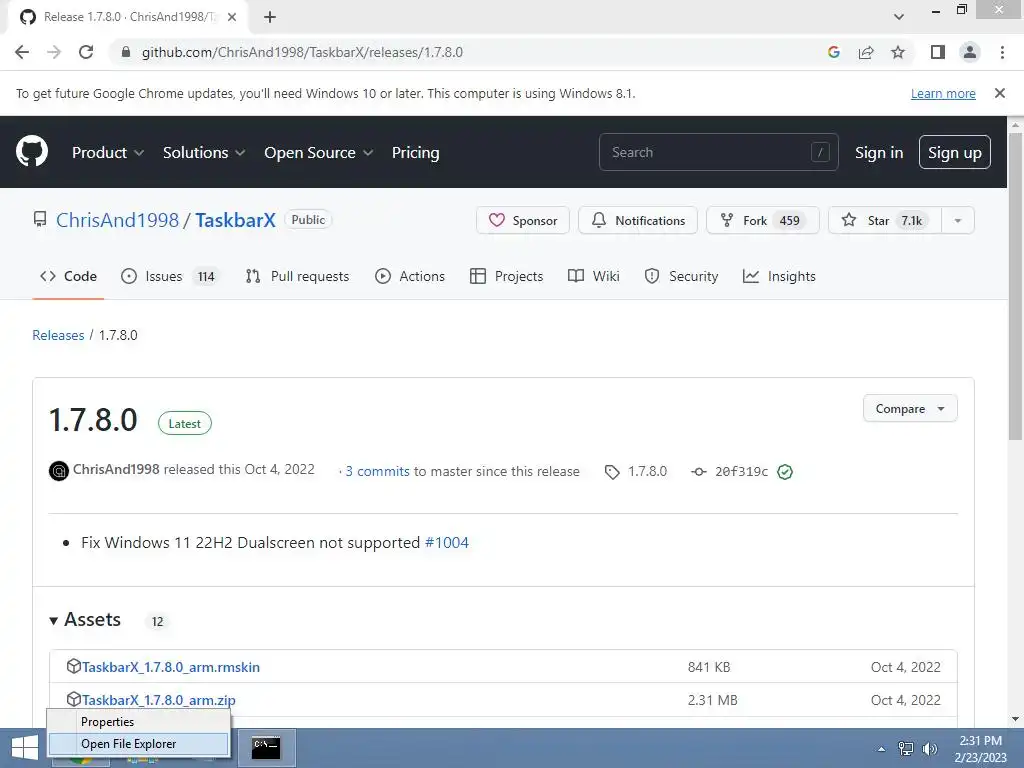This screenshot has width=1024, height=768.
Task: Open the Learn more link
Action: [943, 93]
